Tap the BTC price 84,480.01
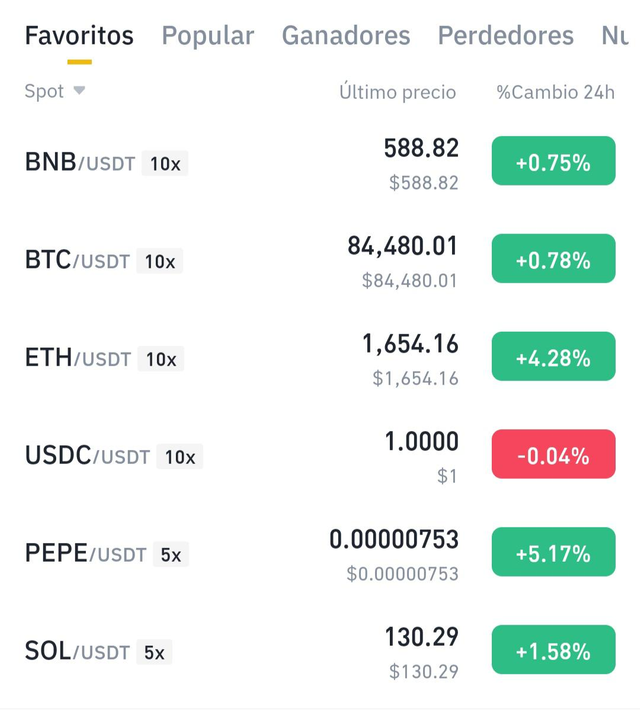 point(402,246)
